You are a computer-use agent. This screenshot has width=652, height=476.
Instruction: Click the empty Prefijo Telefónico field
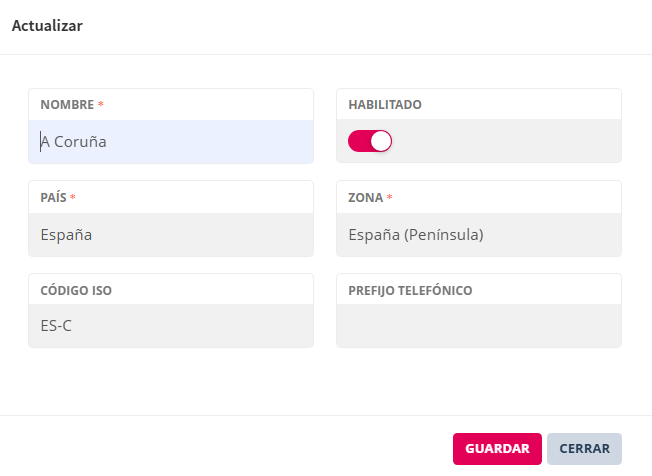pyautogui.click(x=478, y=326)
